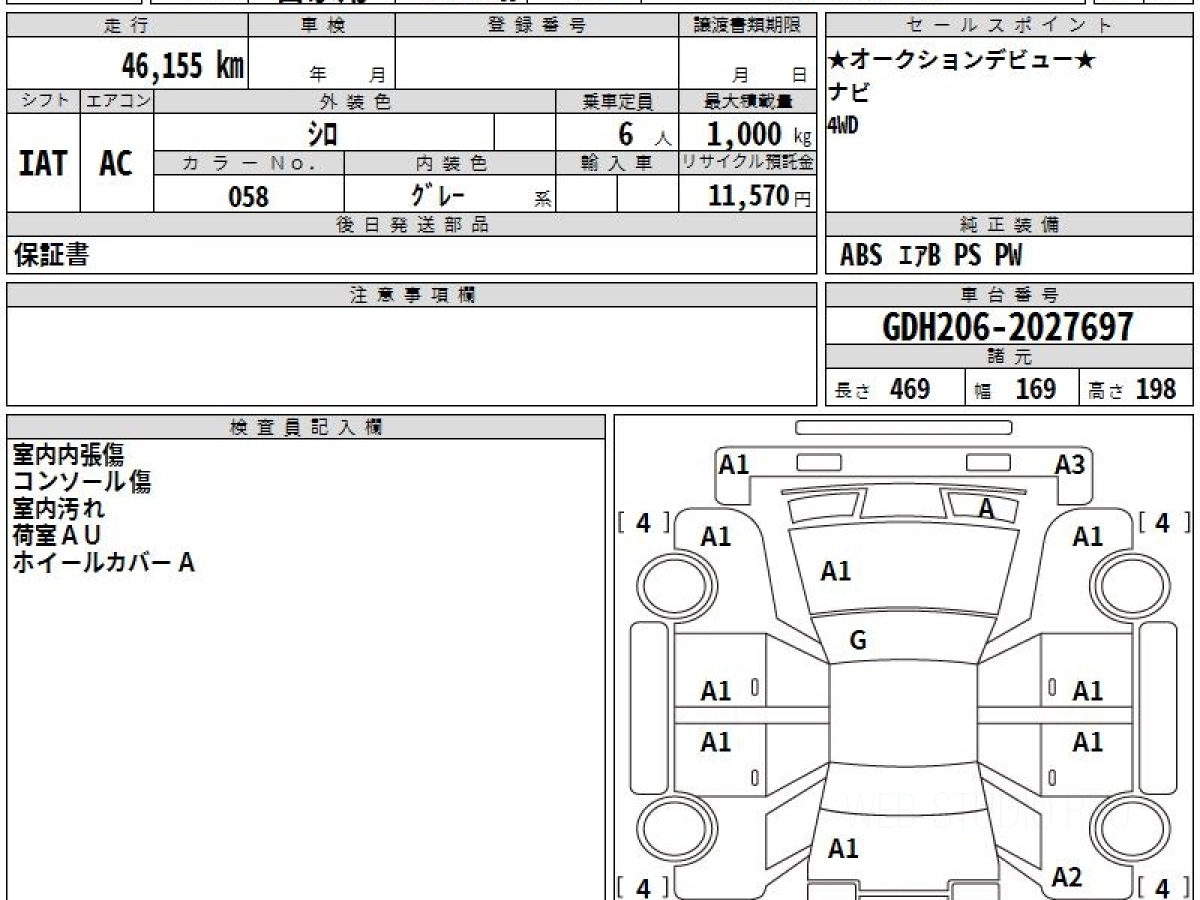Click the 車検 header cell
This screenshot has width=1200, height=900.
coord(322,26)
